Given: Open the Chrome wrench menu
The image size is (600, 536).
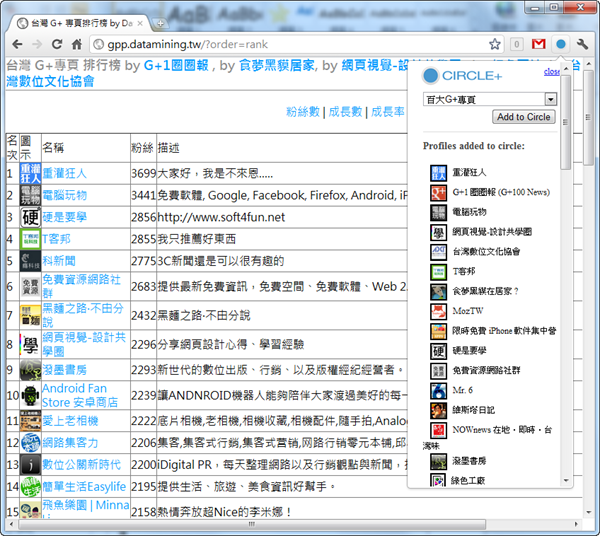Looking at the screenshot, I should click(582, 44).
